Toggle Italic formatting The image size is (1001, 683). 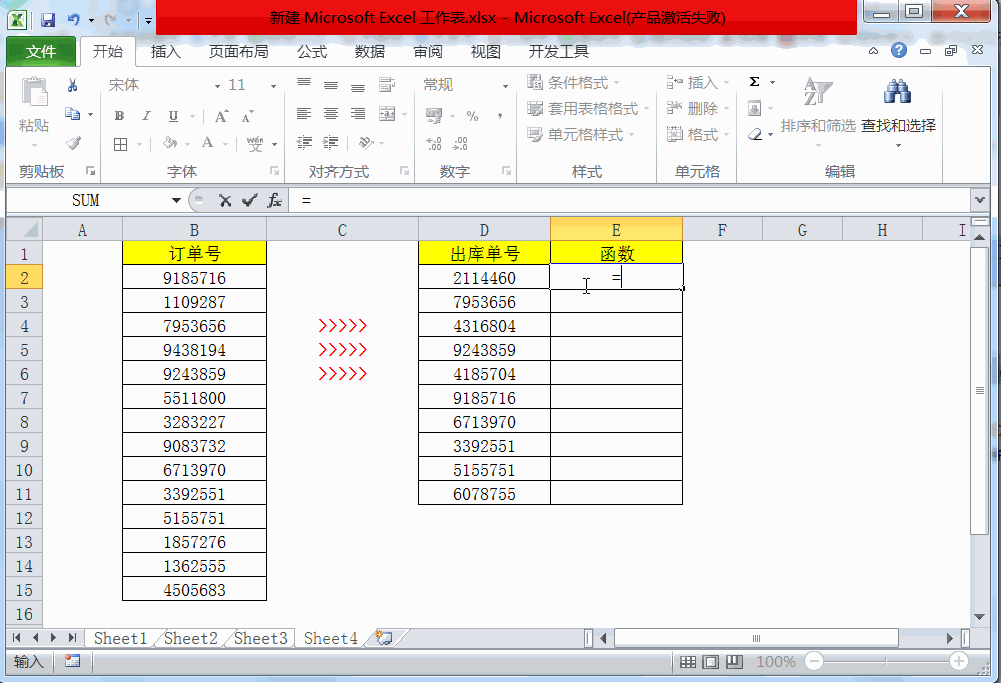(146, 116)
